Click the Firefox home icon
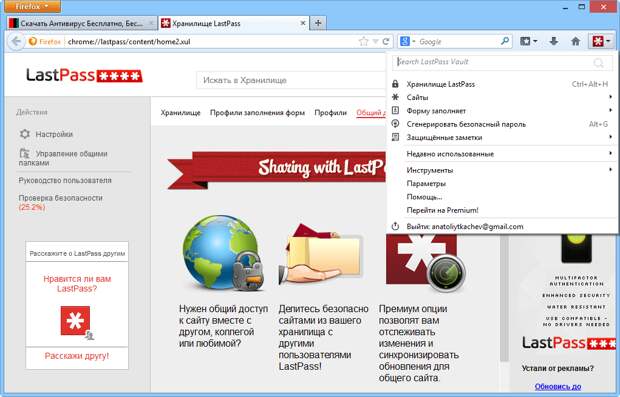This screenshot has height=397, width=620. pyautogui.click(x=576, y=41)
